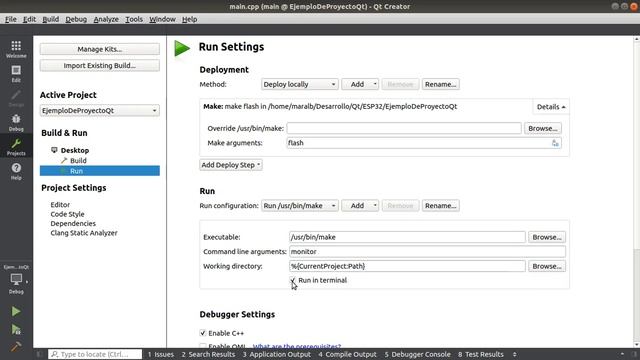640x360 pixels.
Task: Click the Working directory field
Action: tap(407, 266)
